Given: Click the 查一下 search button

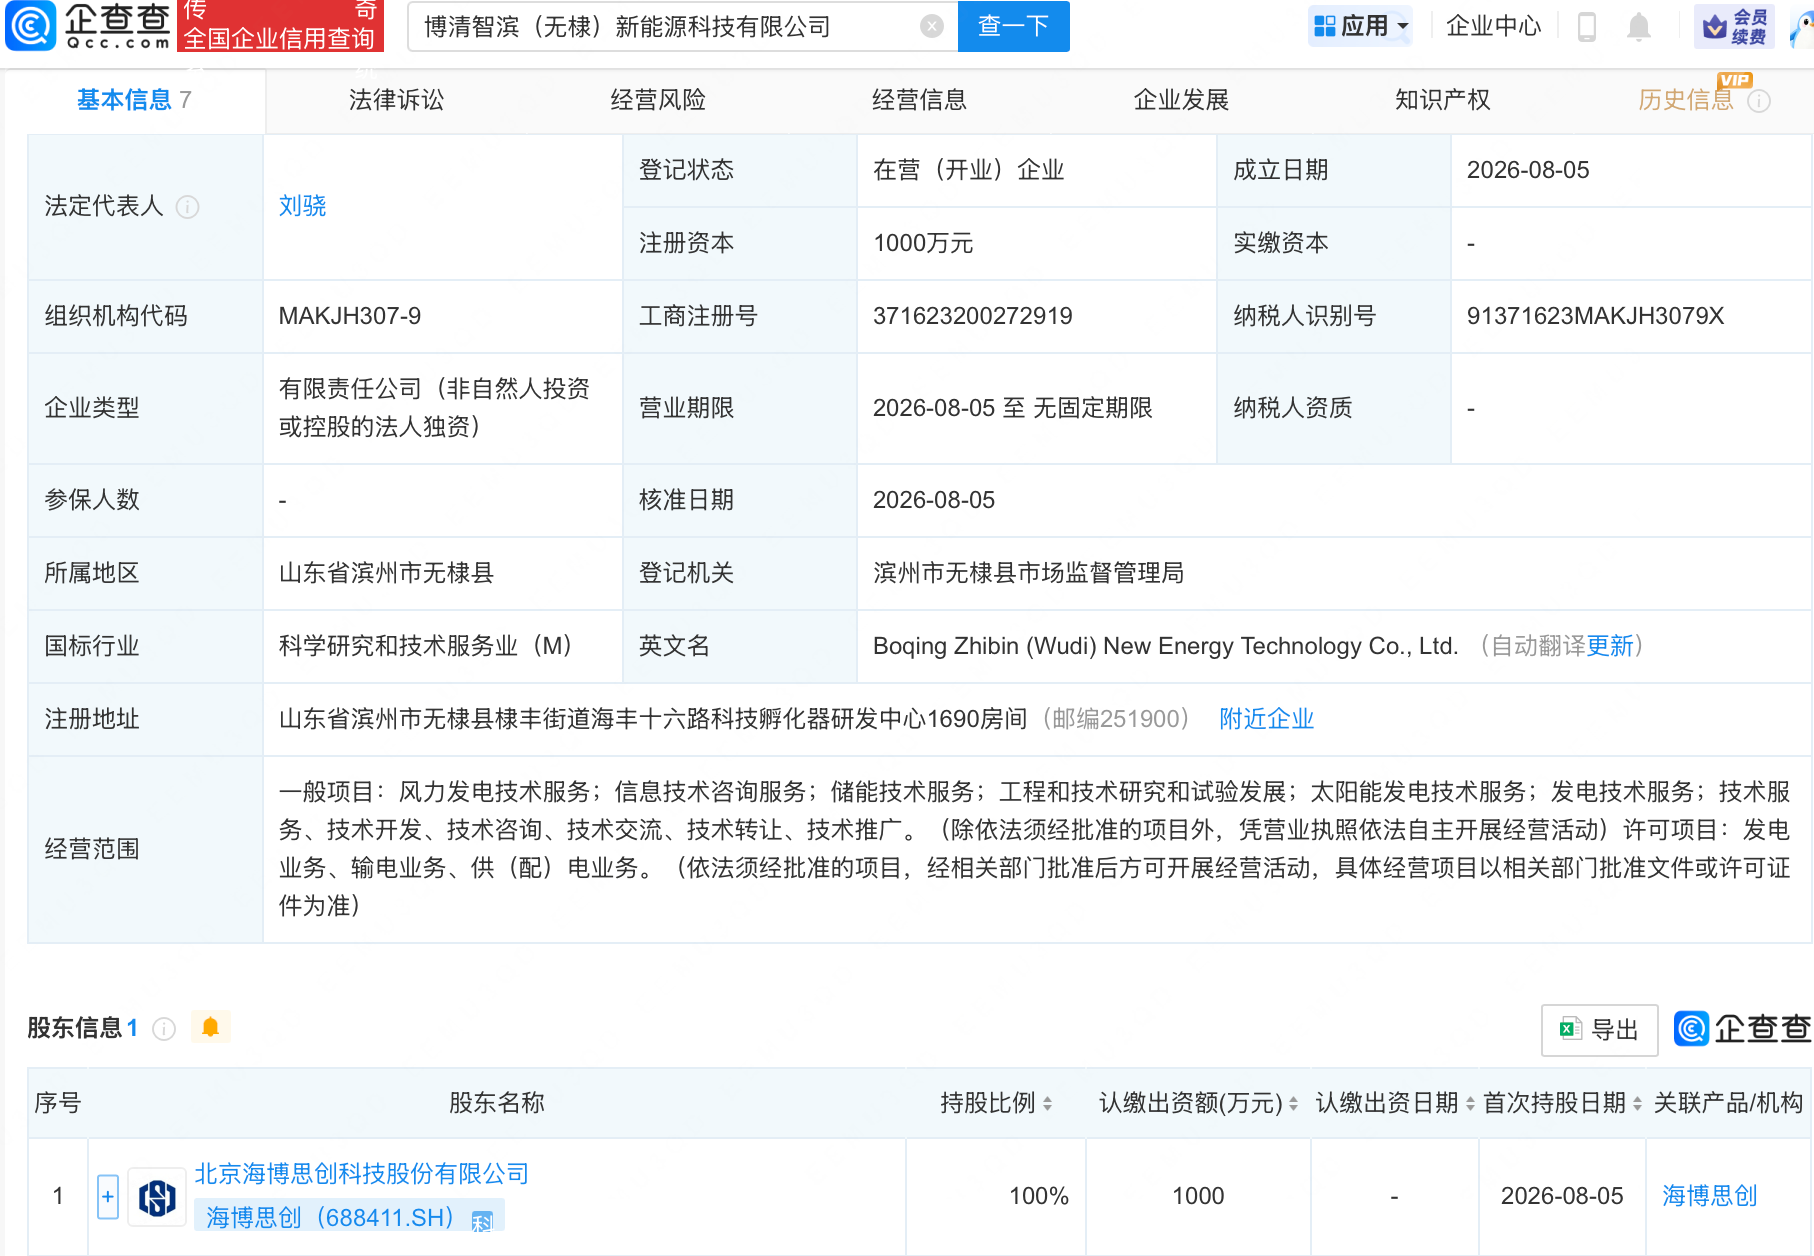Looking at the screenshot, I should 1013,26.
